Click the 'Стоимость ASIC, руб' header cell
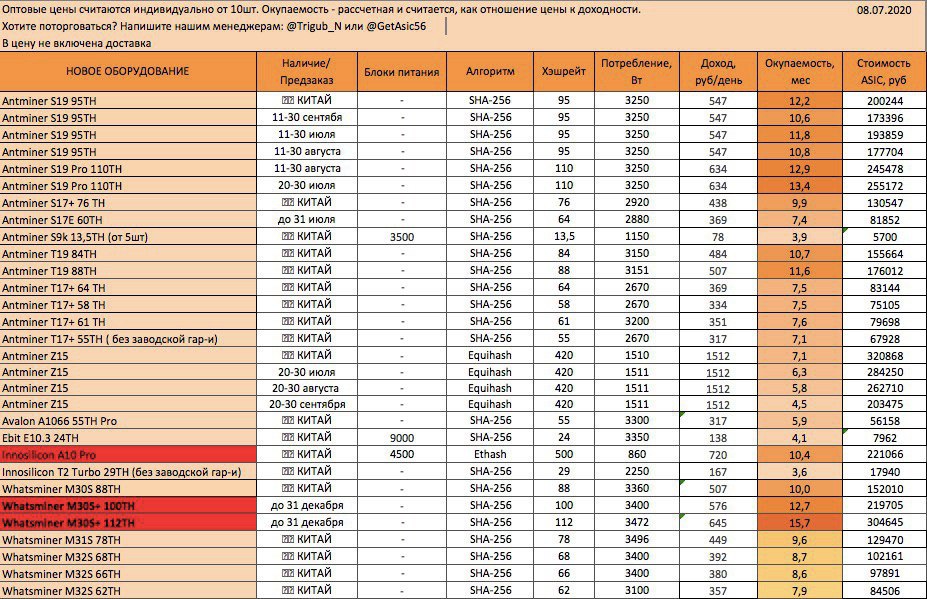Image resolution: width=927 pixels, height=599 pixels. coord(884,72)
